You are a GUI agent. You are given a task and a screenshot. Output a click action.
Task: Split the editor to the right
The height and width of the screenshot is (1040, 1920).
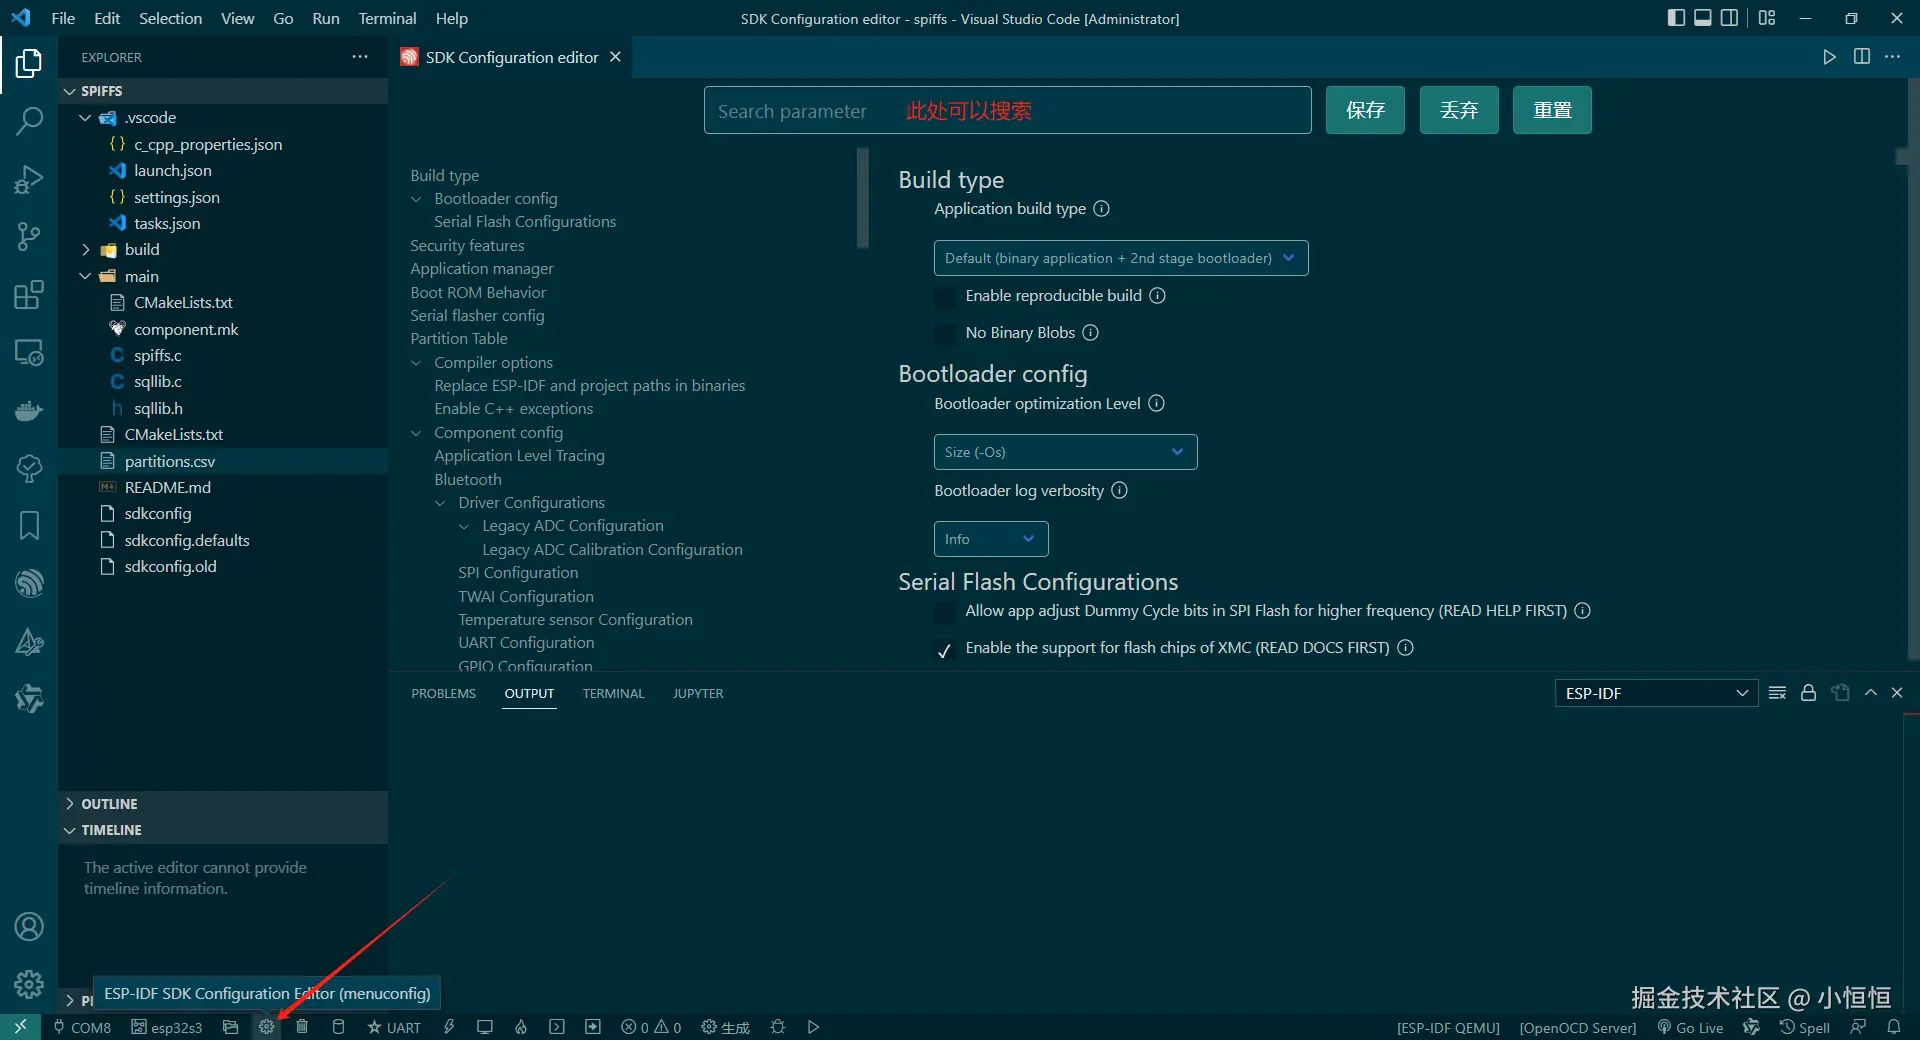tap(1861, 57)
